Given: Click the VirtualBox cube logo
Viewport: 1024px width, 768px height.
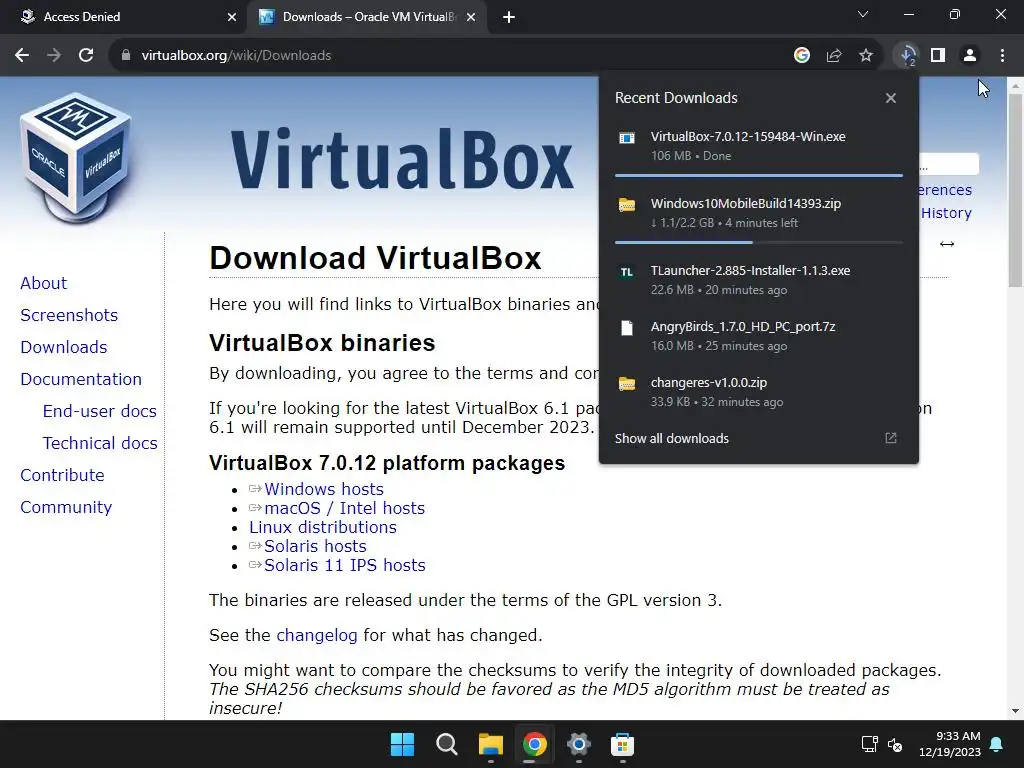Looking at the screenshot, I should coord(75,157).
